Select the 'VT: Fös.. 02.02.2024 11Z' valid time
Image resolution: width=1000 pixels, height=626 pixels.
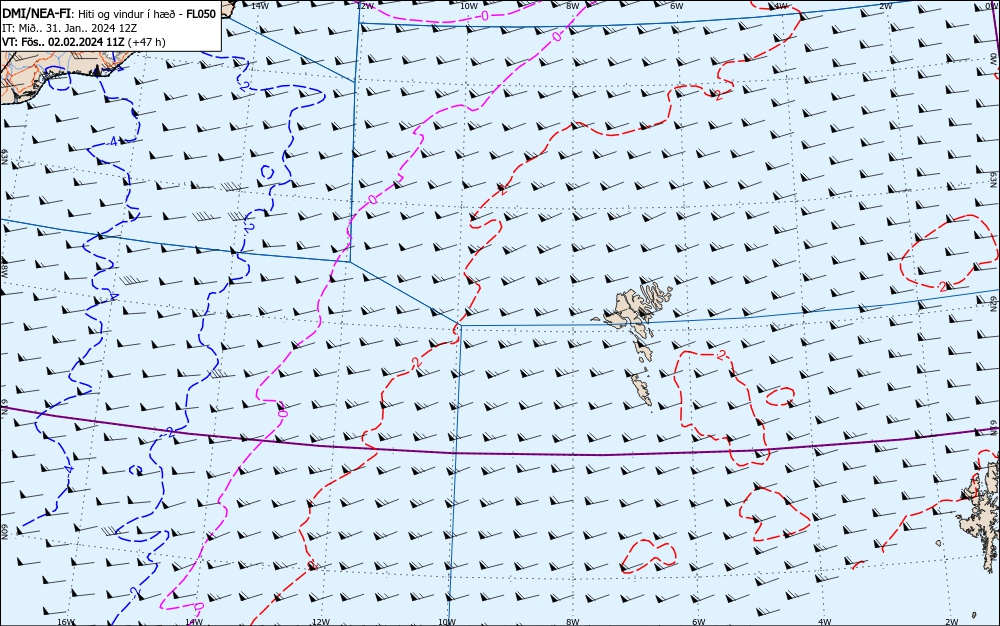(63, 42)
